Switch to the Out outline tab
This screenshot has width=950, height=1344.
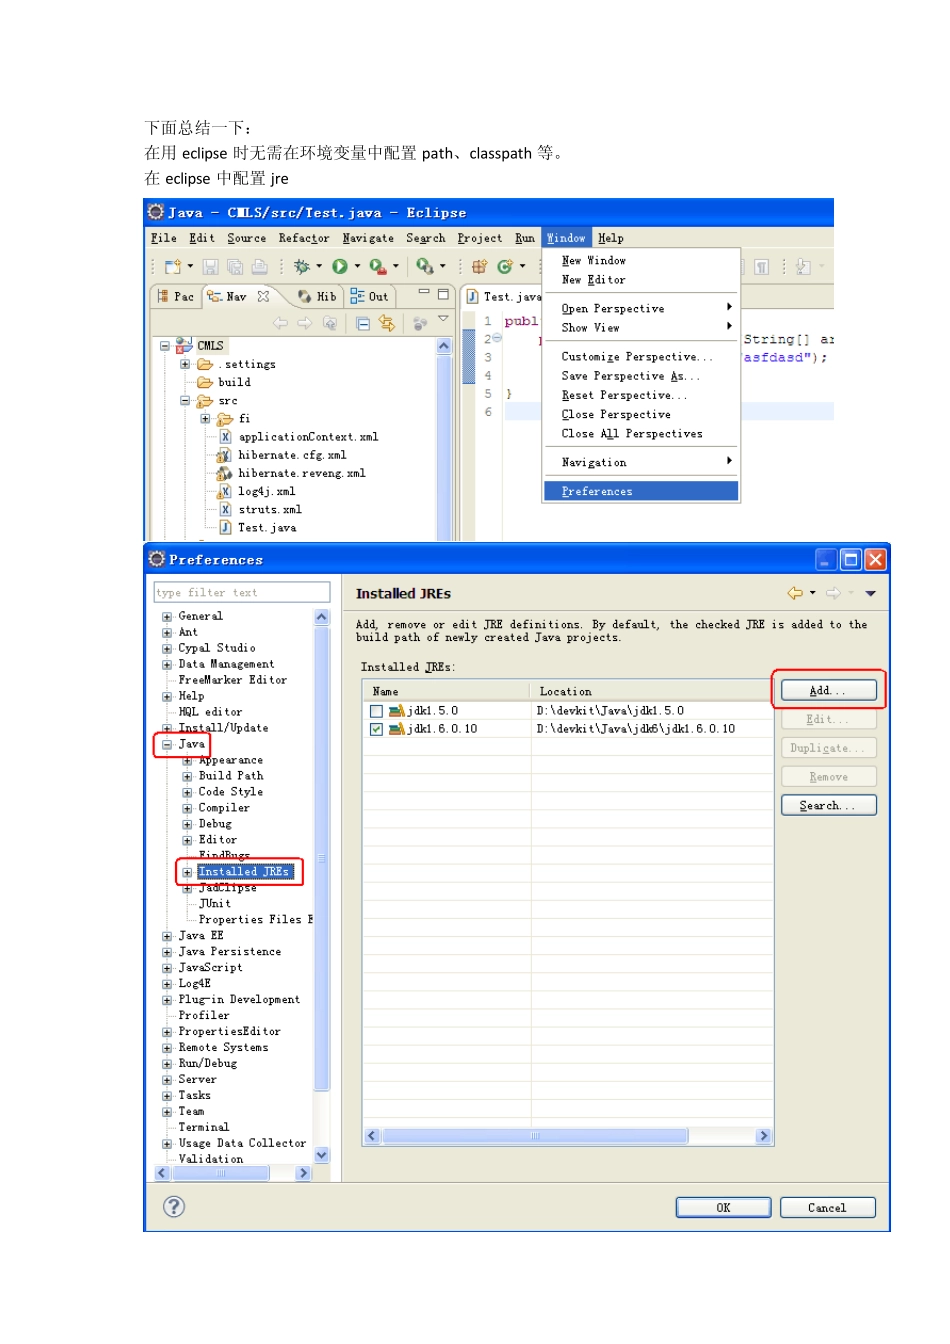tap(370, 296)
